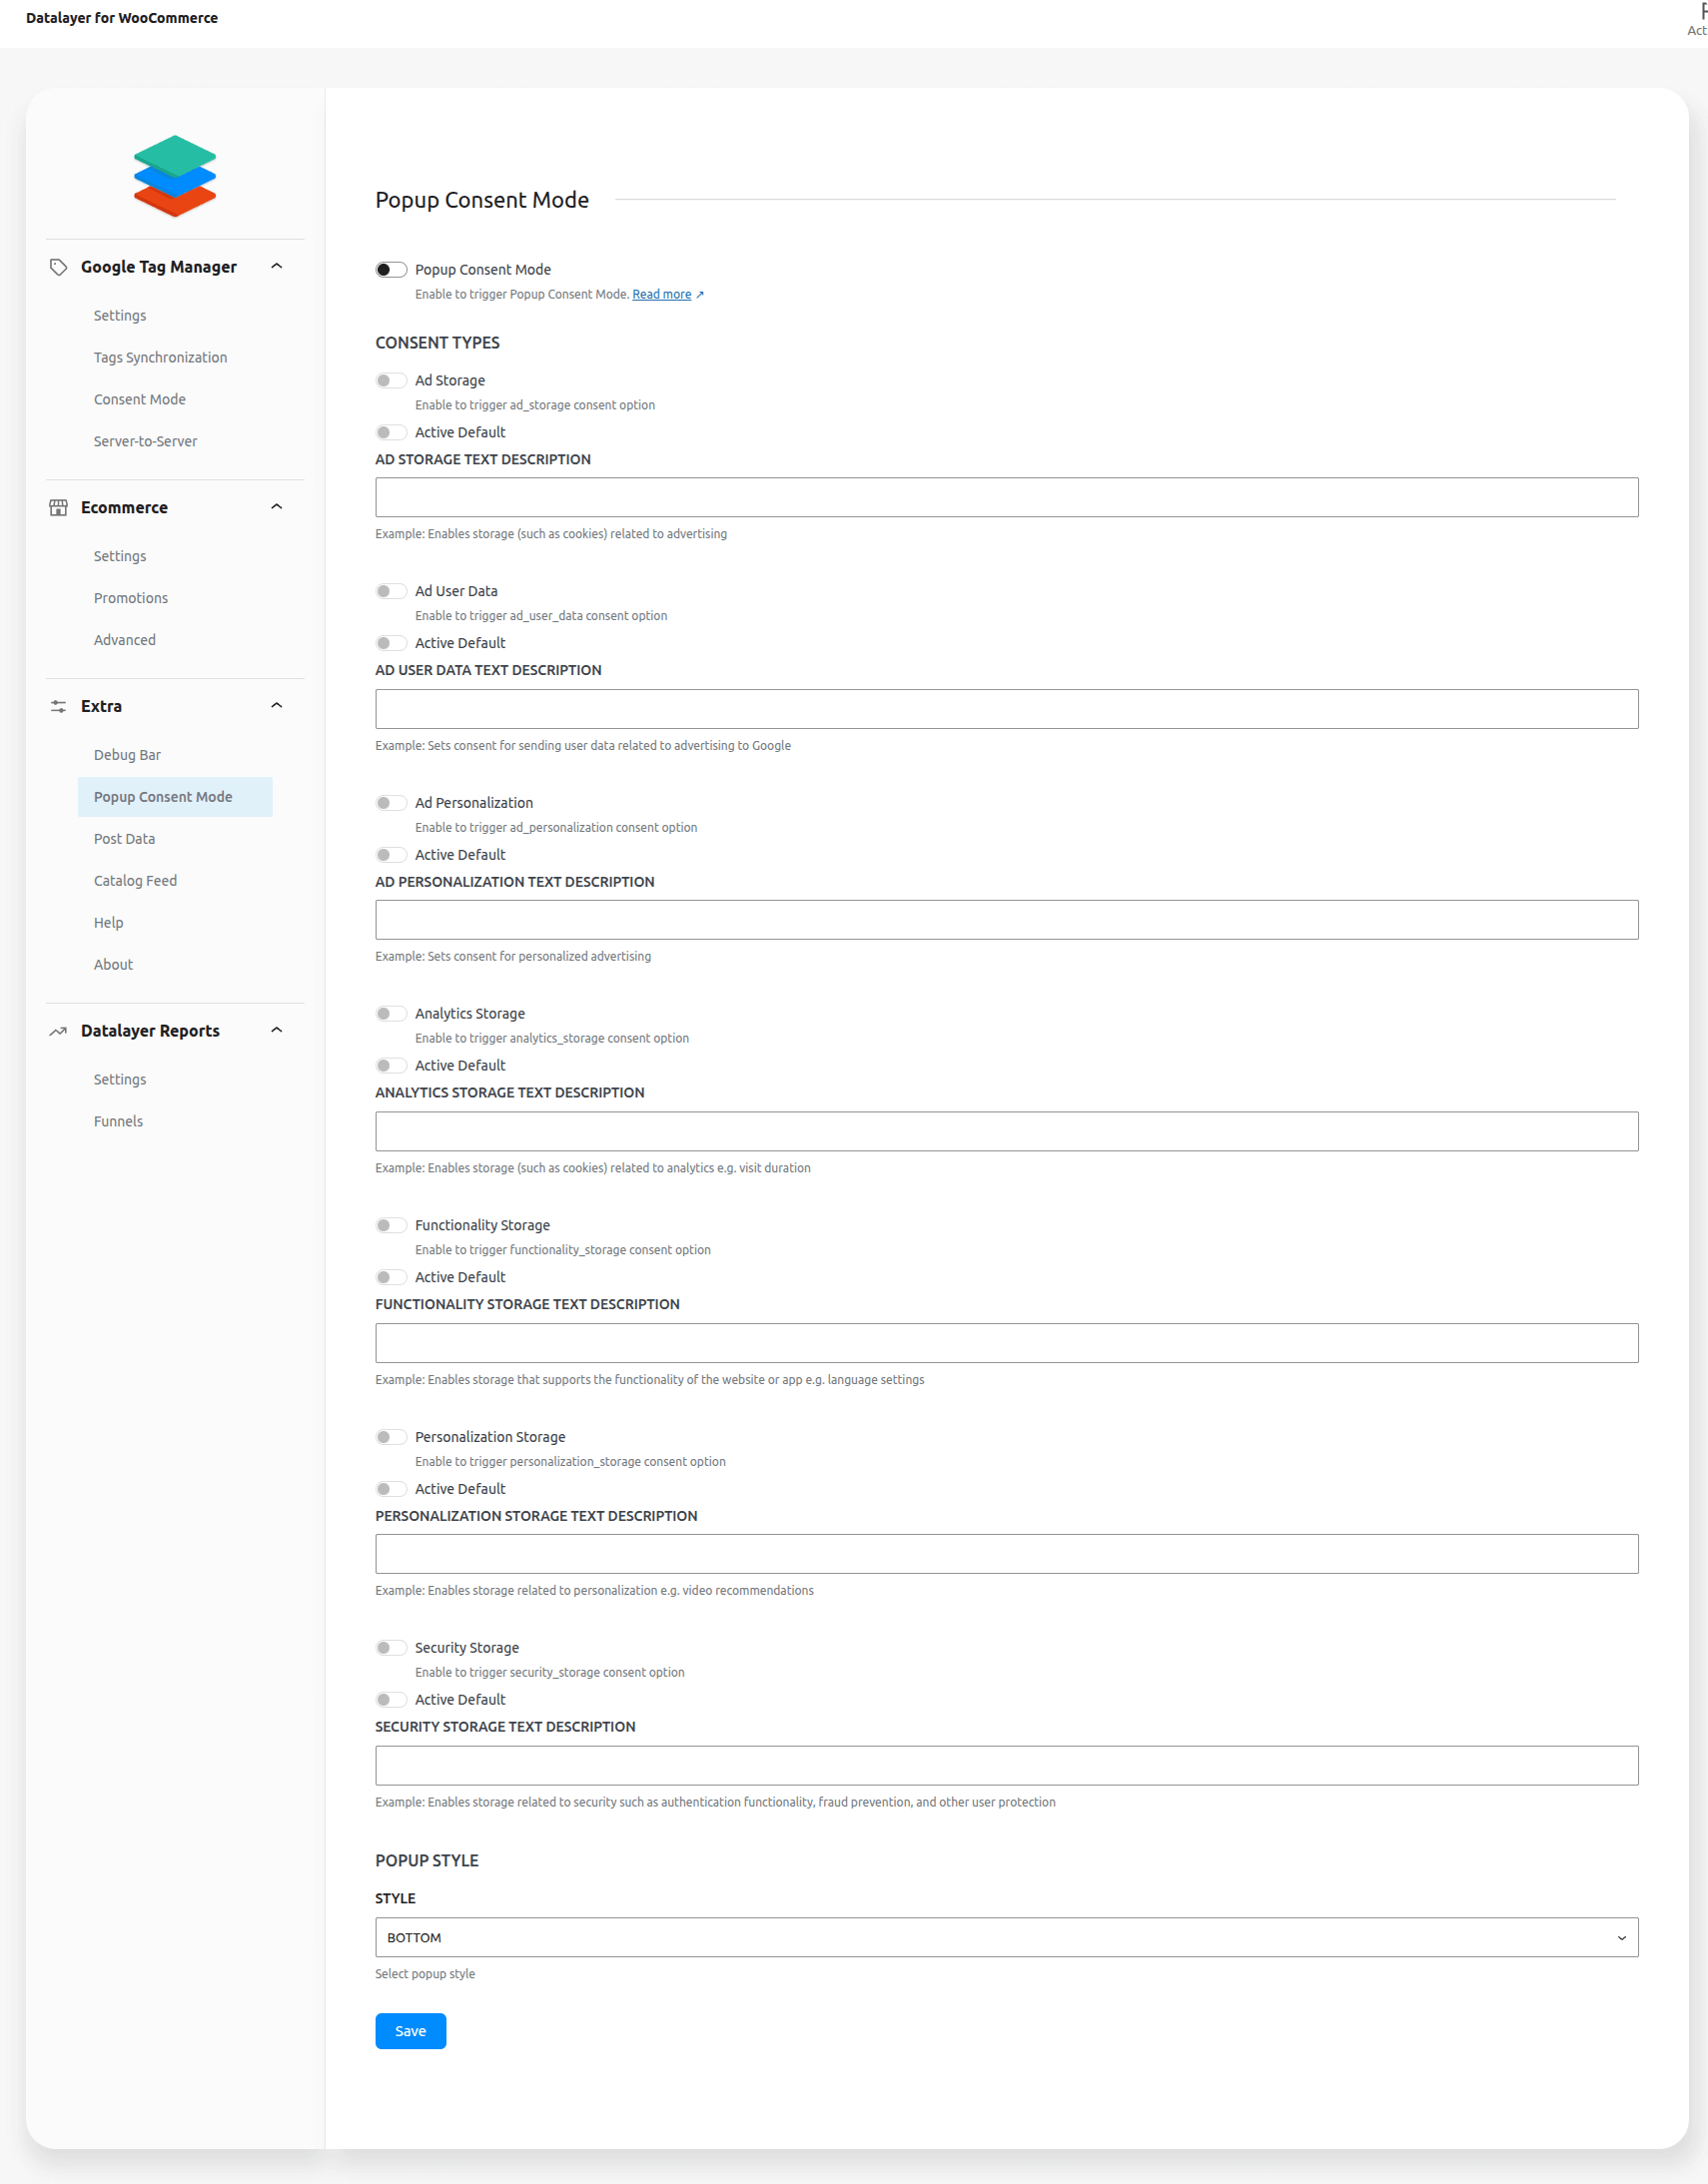Open the Catalog Feed page
The width and height of the screenshot is (1708, 2184).
point(135,881)
